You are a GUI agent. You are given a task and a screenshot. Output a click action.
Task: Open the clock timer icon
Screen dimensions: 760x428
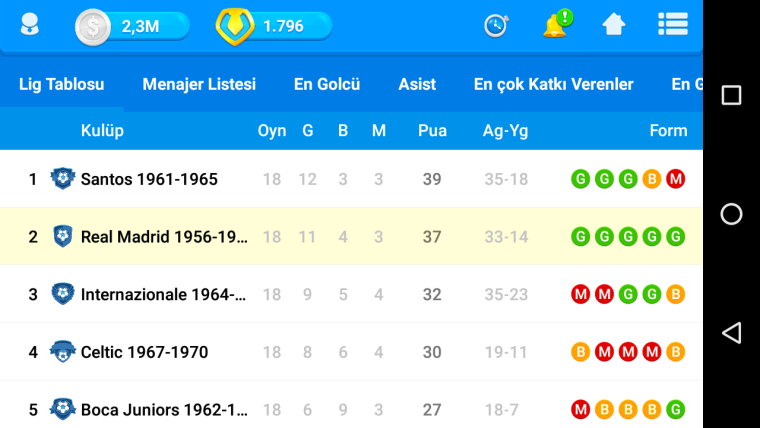(496, 25)
